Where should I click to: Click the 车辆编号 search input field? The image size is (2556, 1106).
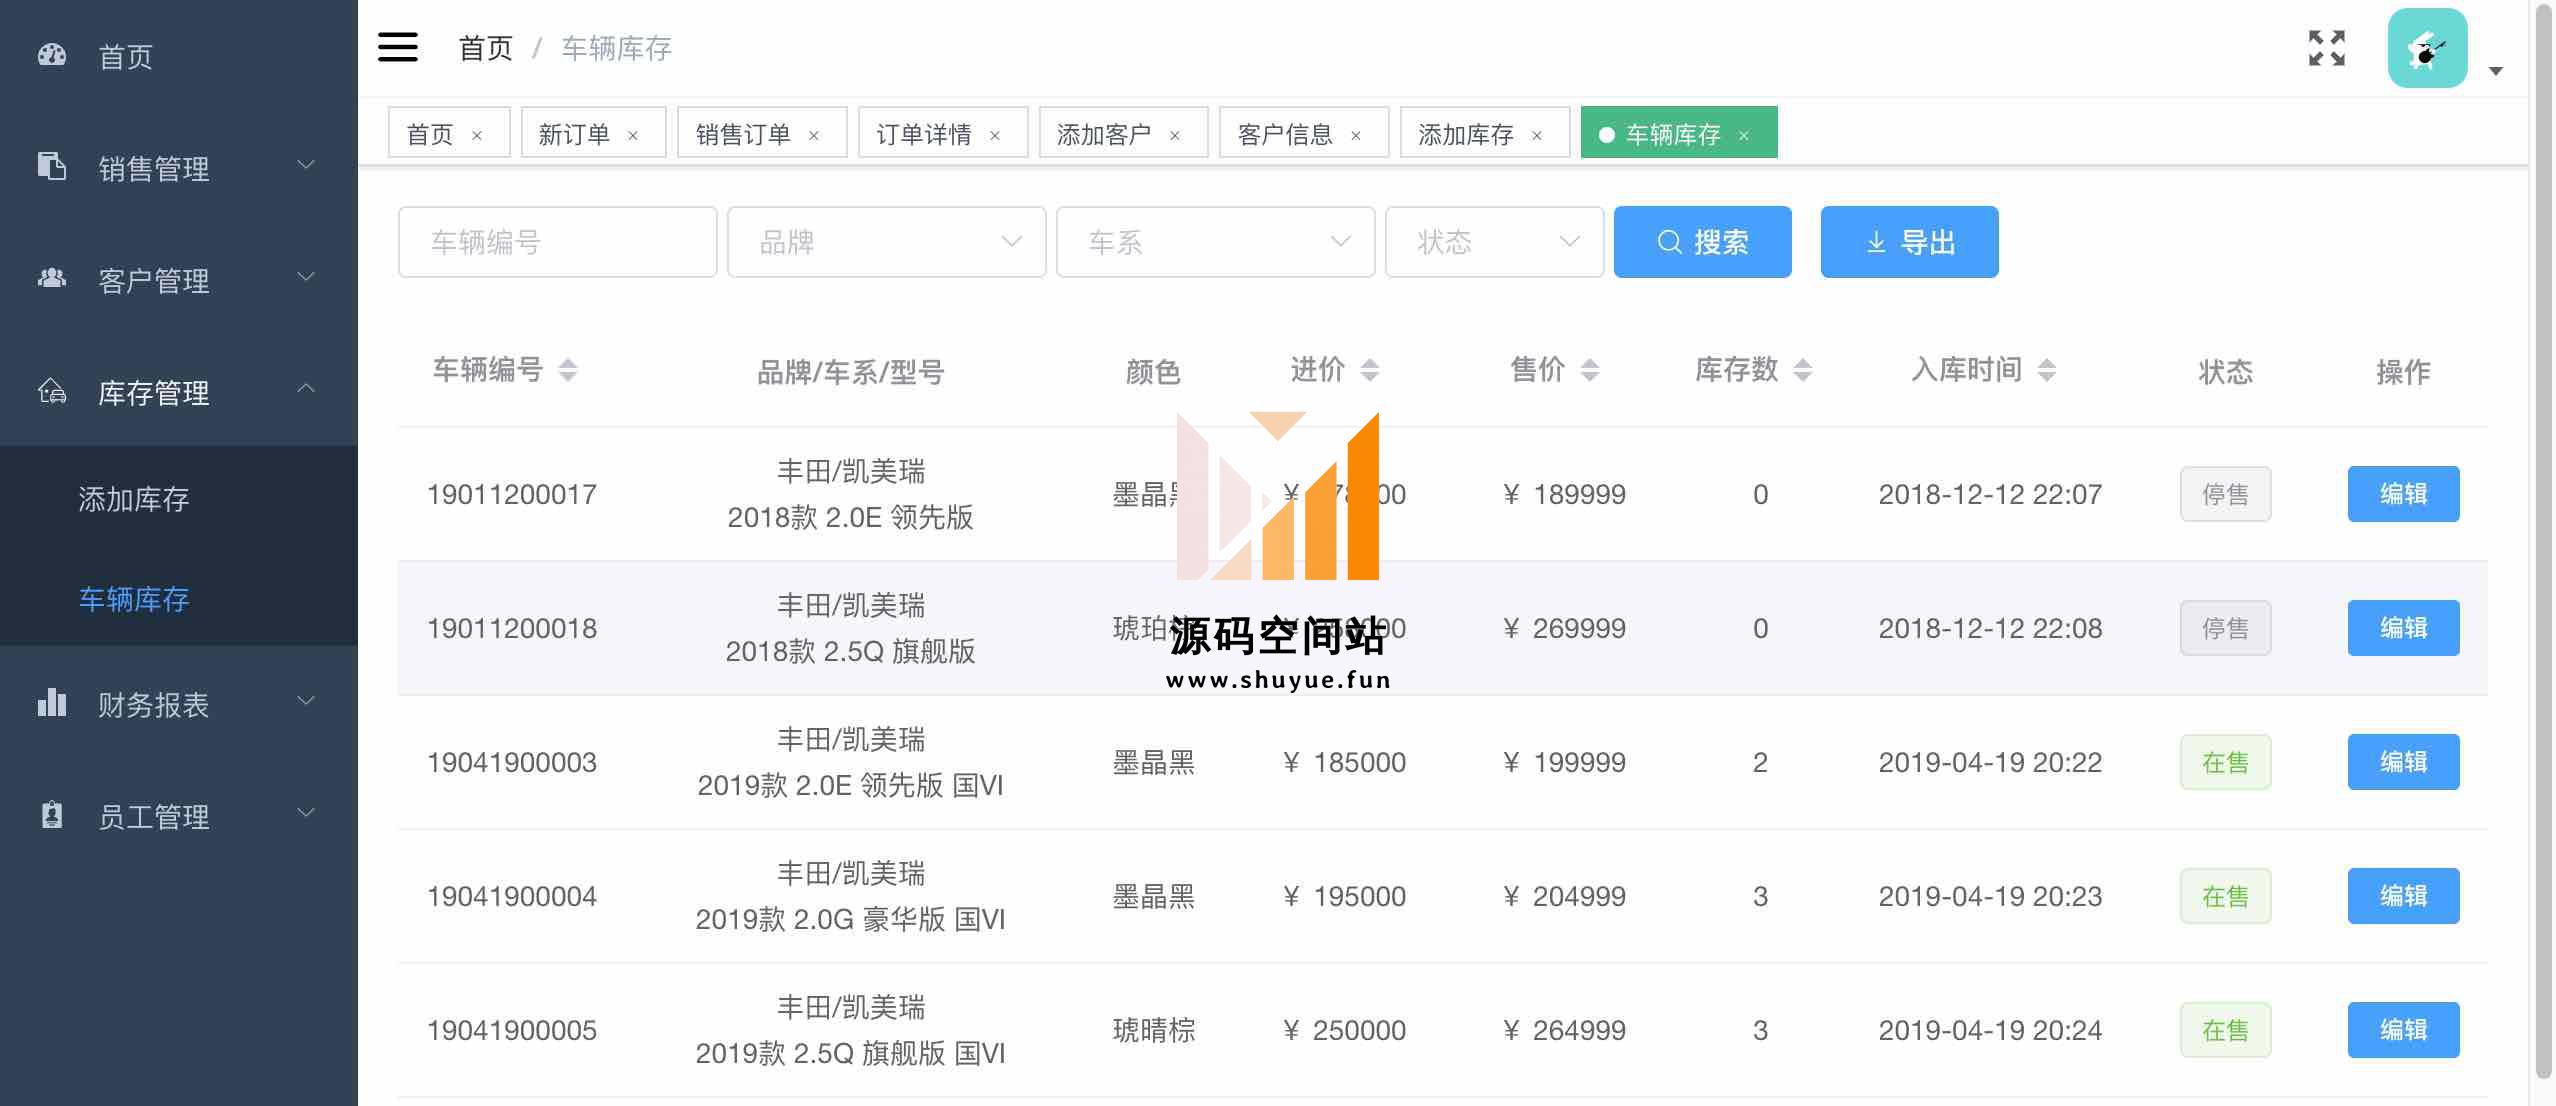tap(557, 242)
